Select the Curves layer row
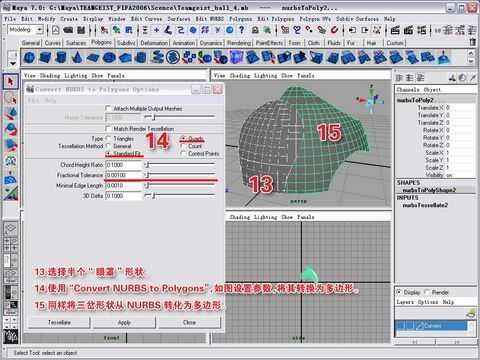Image resolution: width=480 pixels, height=360 pixels. point(431,326)
